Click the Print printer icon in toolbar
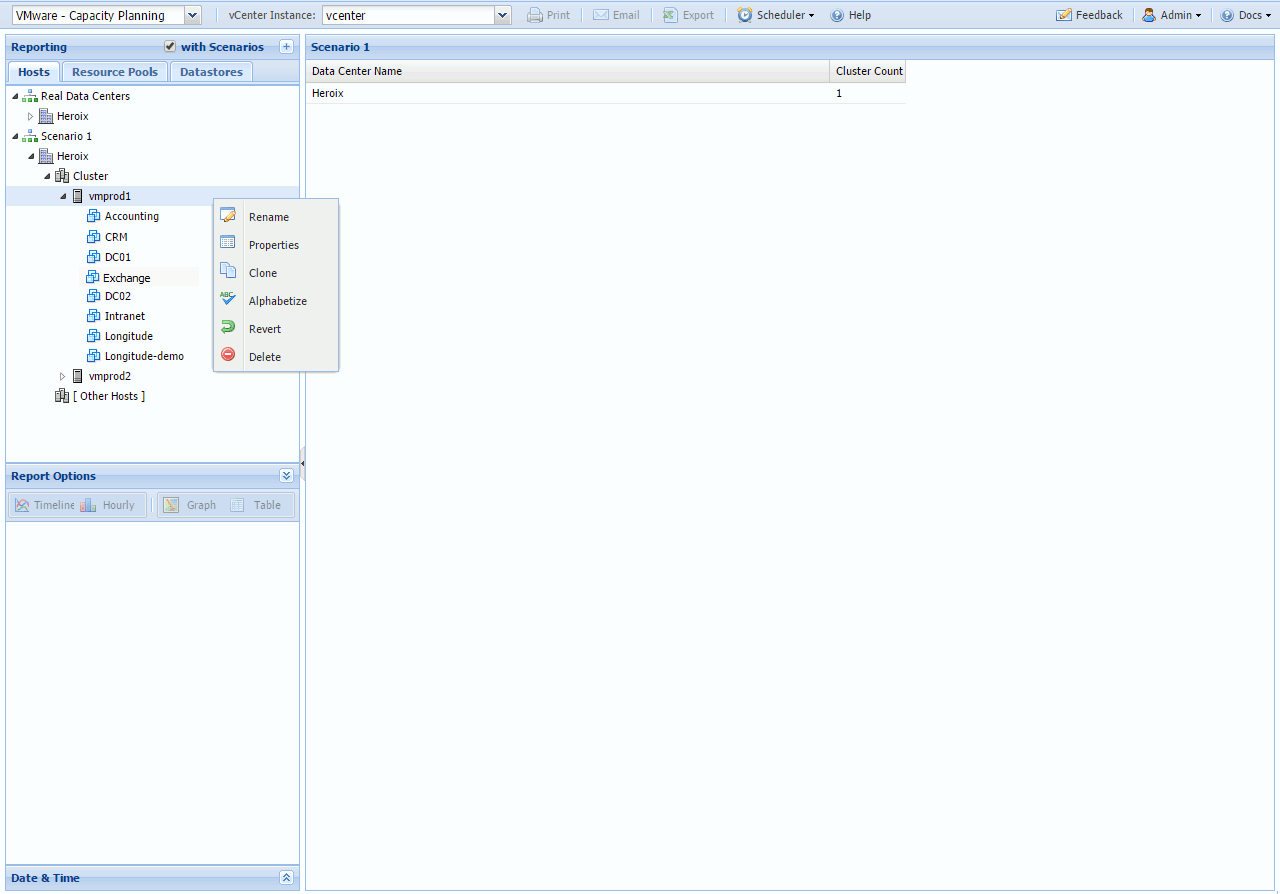This screenshot has width=1280, height=894. [535, 15]
